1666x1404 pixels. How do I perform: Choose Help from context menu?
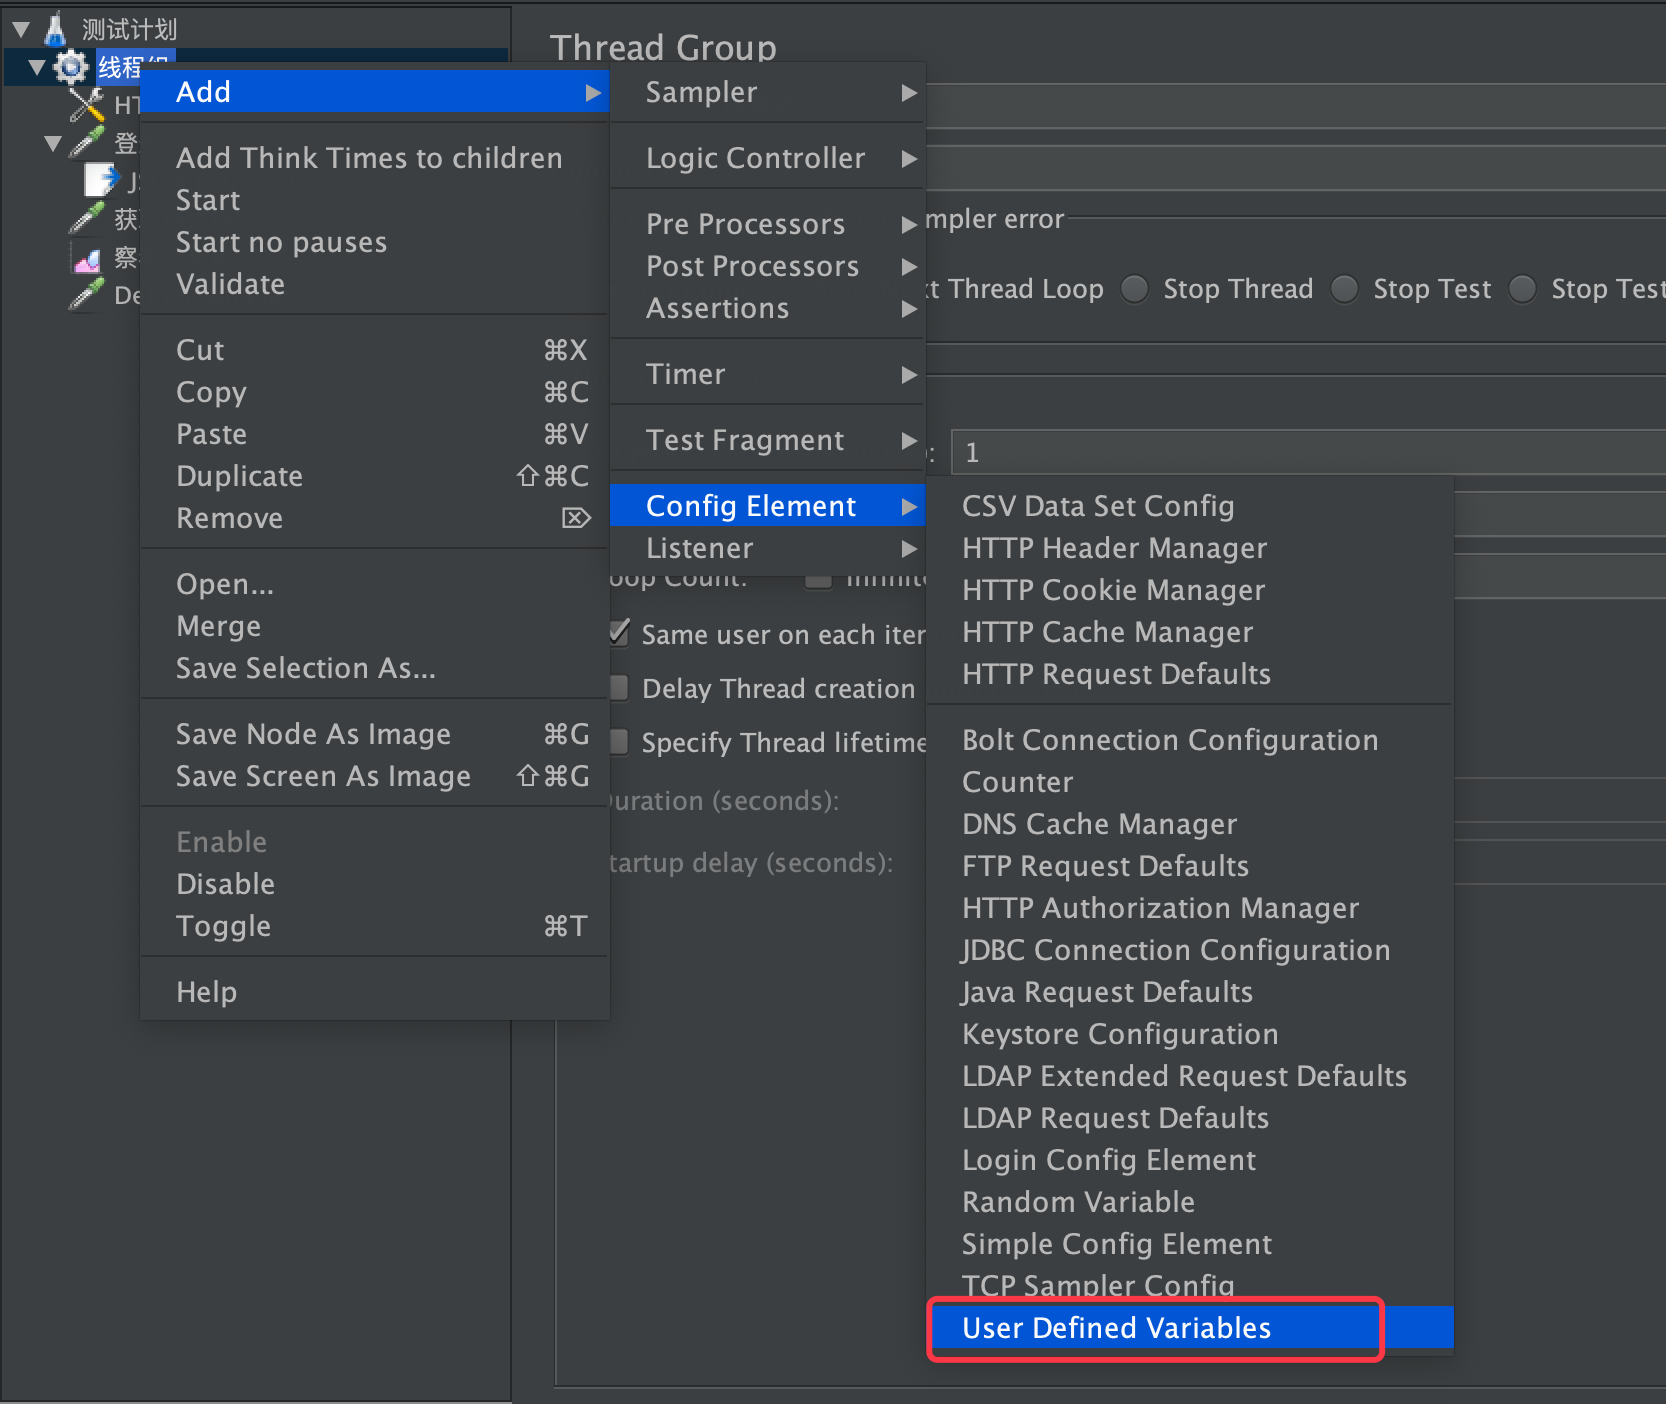pos(375,992)
